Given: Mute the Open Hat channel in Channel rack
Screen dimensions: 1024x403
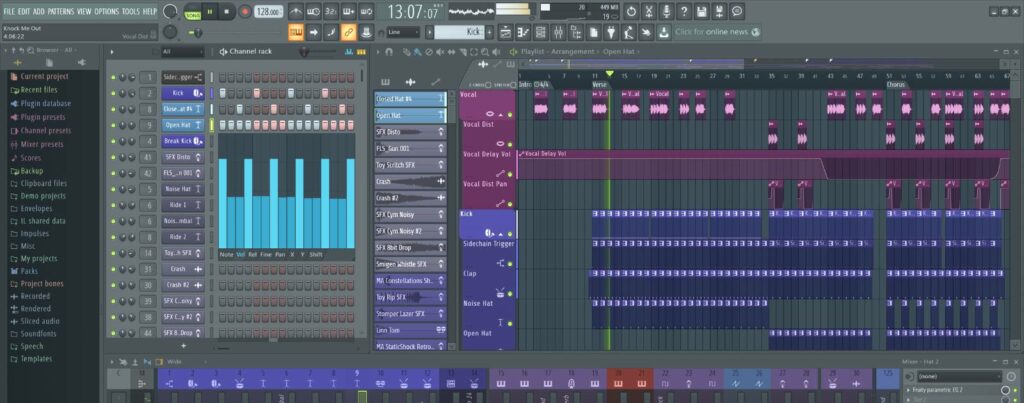Looking at the screenshot, I should (x=113, y=125).
